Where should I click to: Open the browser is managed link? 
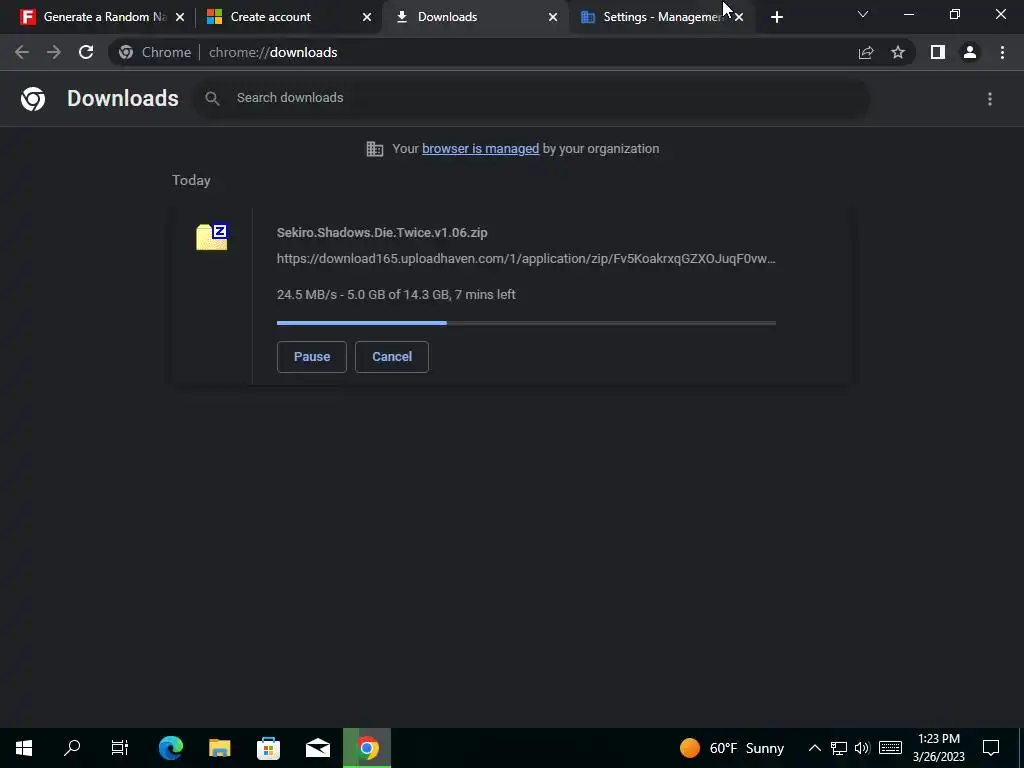pyautogui.click(x=481, y=149)
